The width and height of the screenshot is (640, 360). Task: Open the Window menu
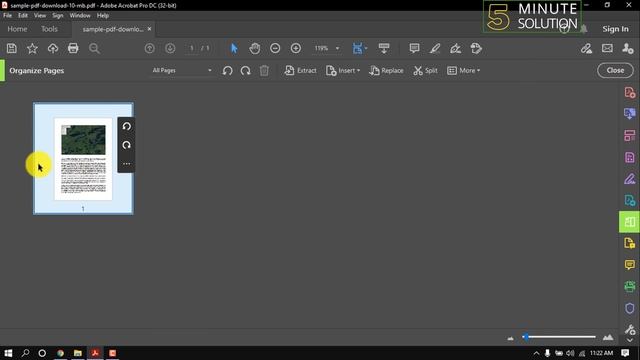[80, 16]
